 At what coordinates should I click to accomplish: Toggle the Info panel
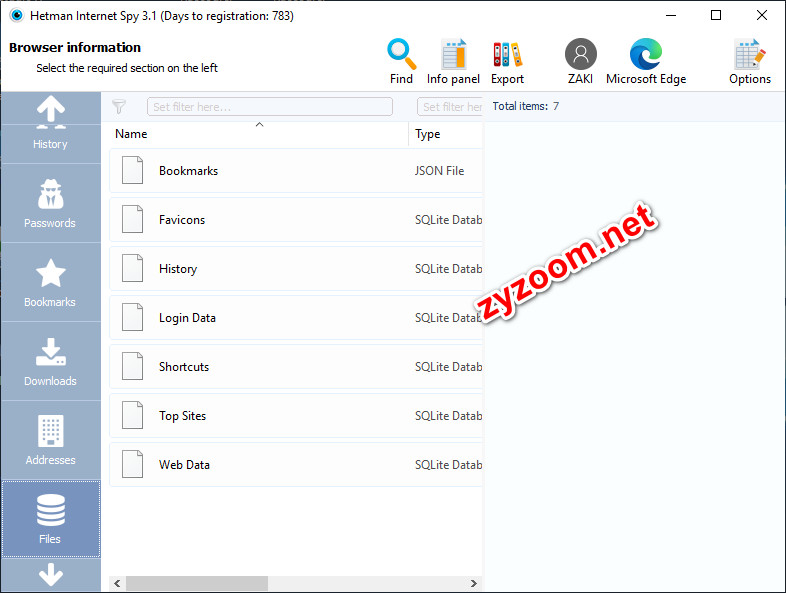click(453, 61)
